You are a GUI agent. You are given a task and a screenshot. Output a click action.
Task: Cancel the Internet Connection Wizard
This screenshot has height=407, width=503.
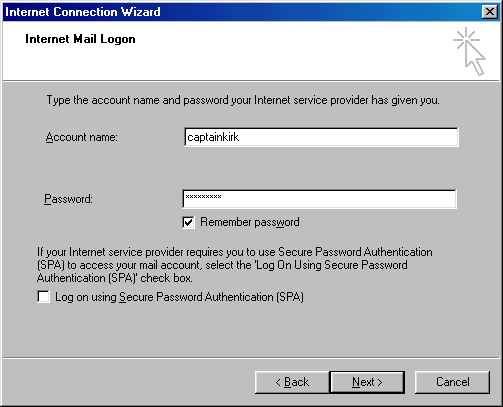(453, 382)
